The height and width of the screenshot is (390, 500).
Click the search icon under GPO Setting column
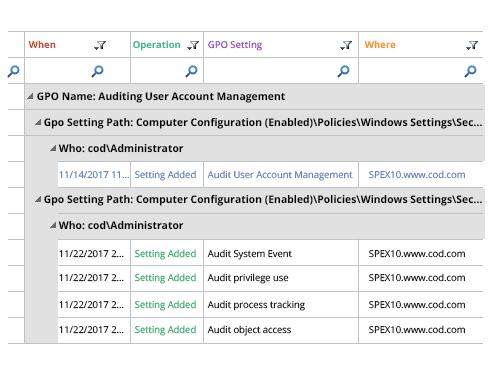pos(343,71)
